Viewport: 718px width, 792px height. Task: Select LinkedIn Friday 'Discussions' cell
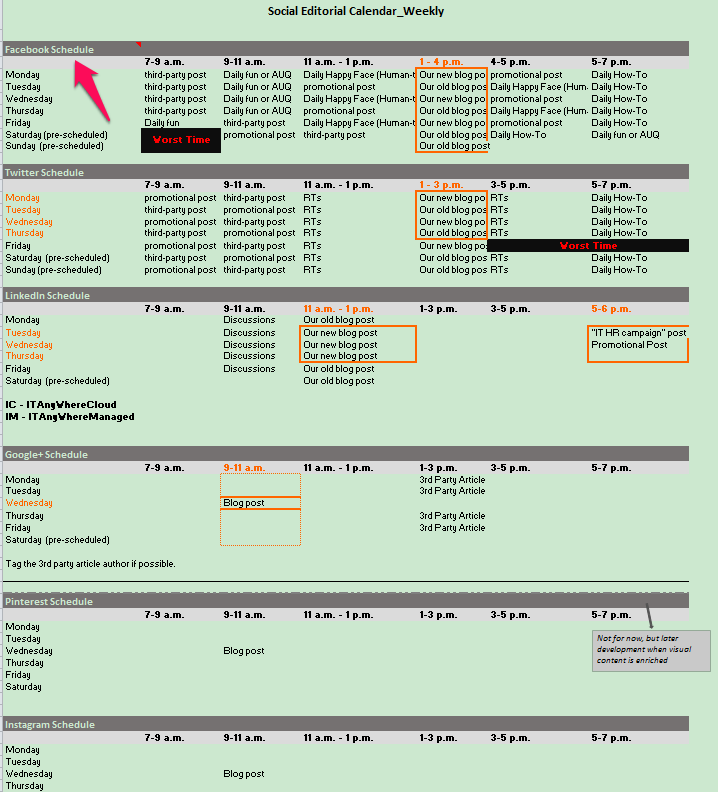(x=249, y=369)
